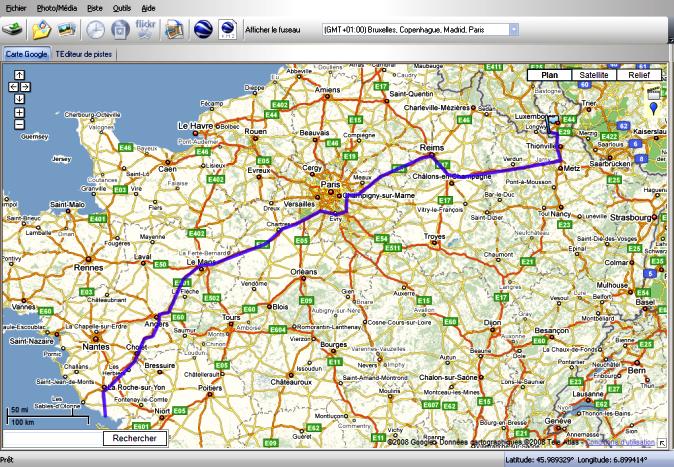Pan map down with arrow button
The width and height of the screenshot is (674, 467).
coord(19,99)
